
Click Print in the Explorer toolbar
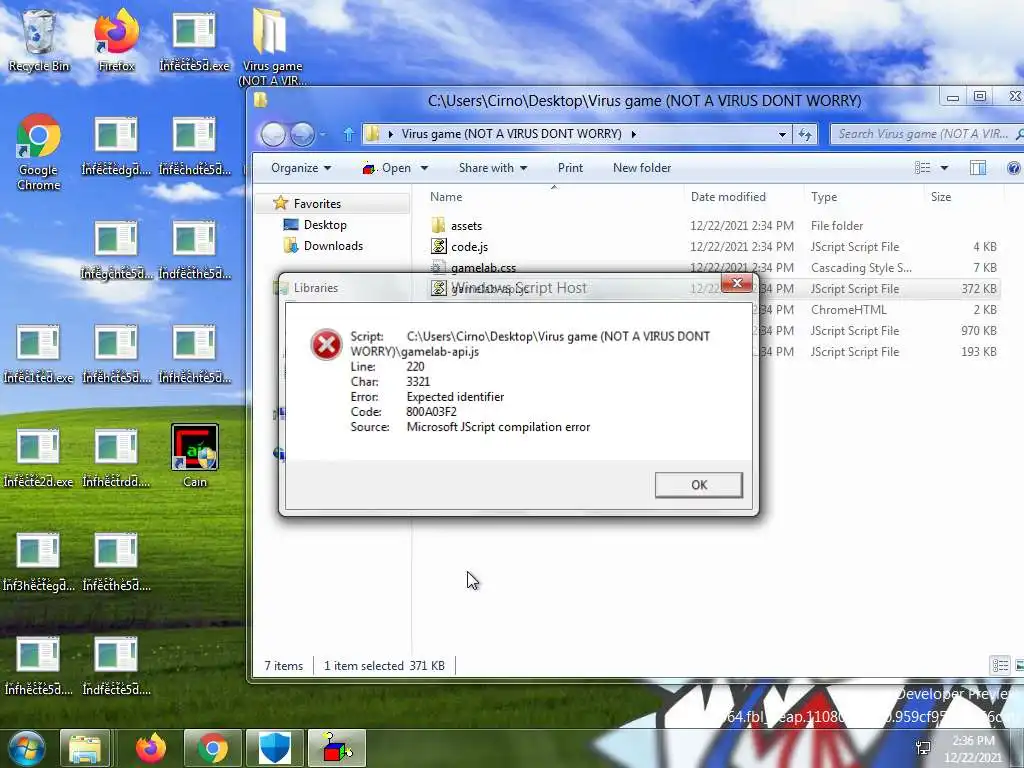570,168
